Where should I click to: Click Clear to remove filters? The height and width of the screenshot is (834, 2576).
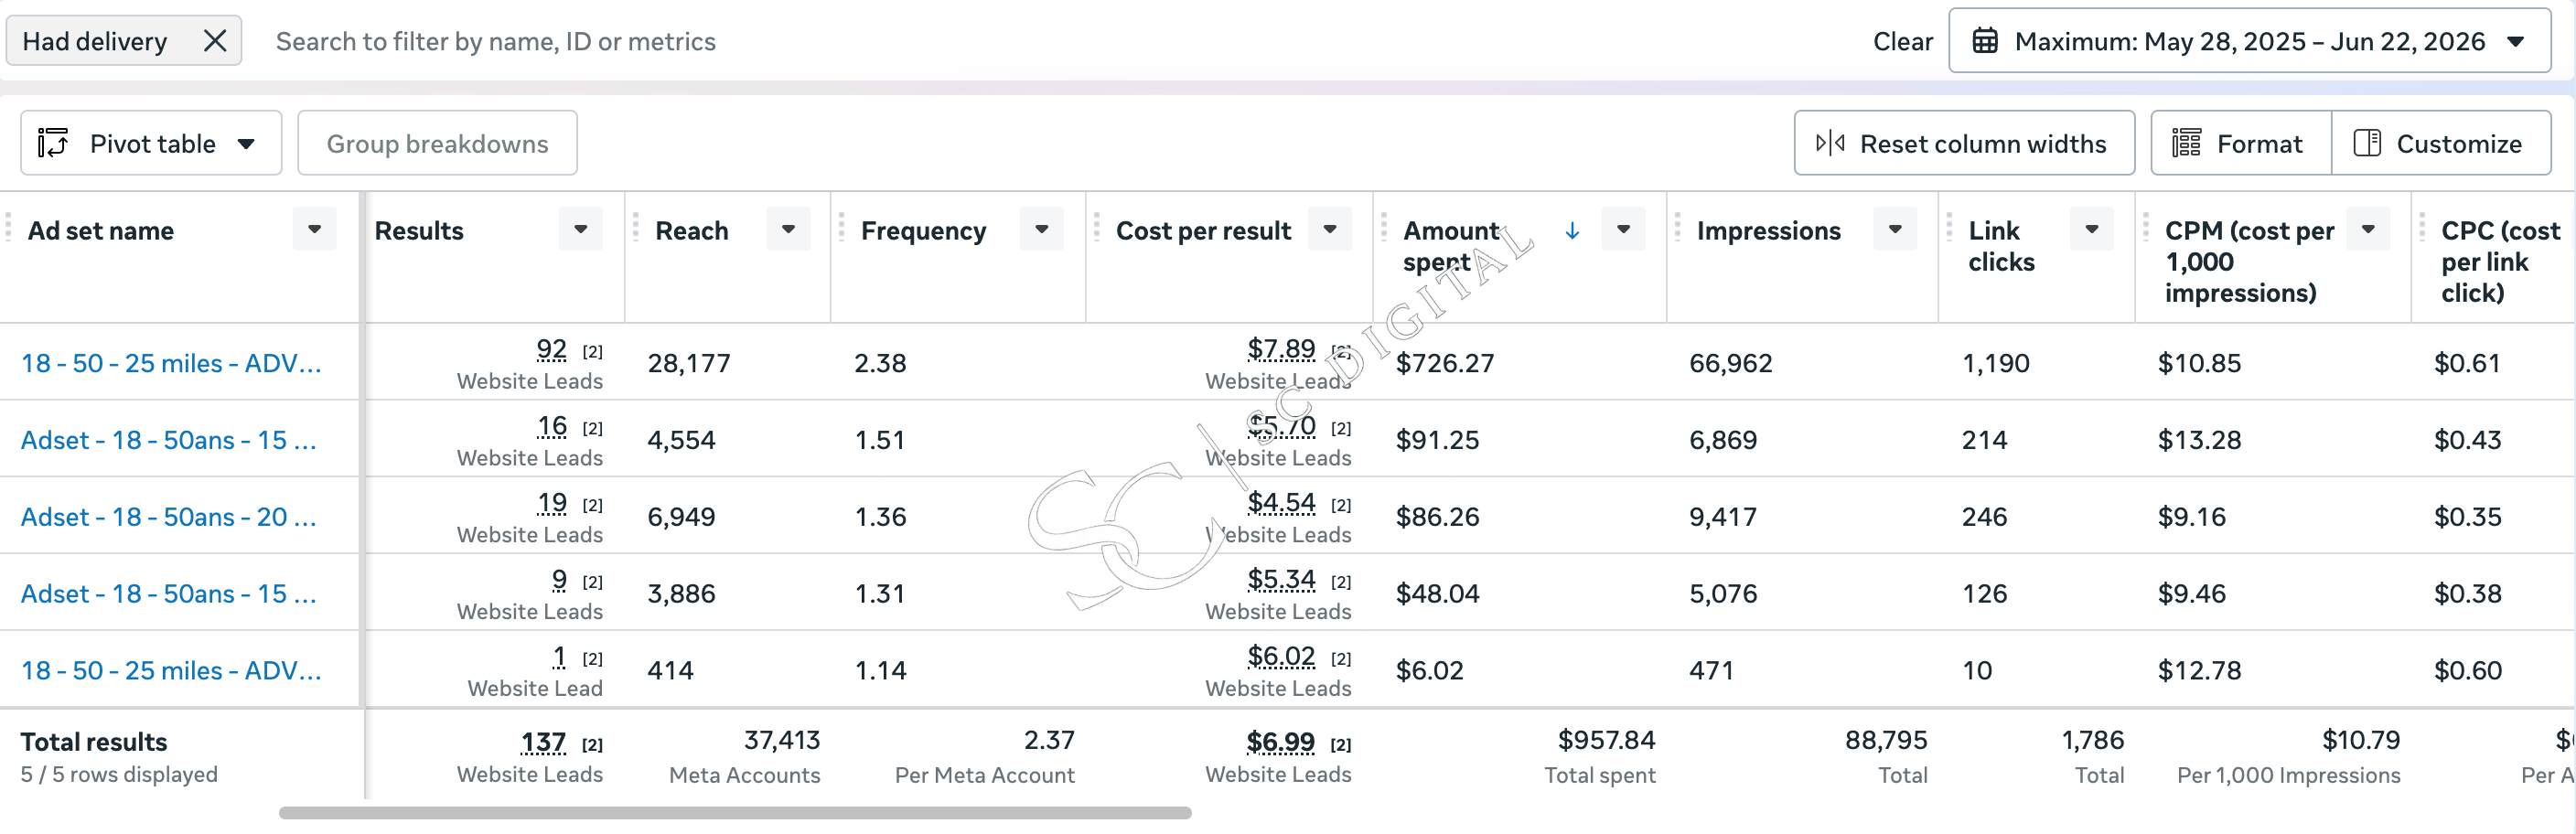point(1902,41)
